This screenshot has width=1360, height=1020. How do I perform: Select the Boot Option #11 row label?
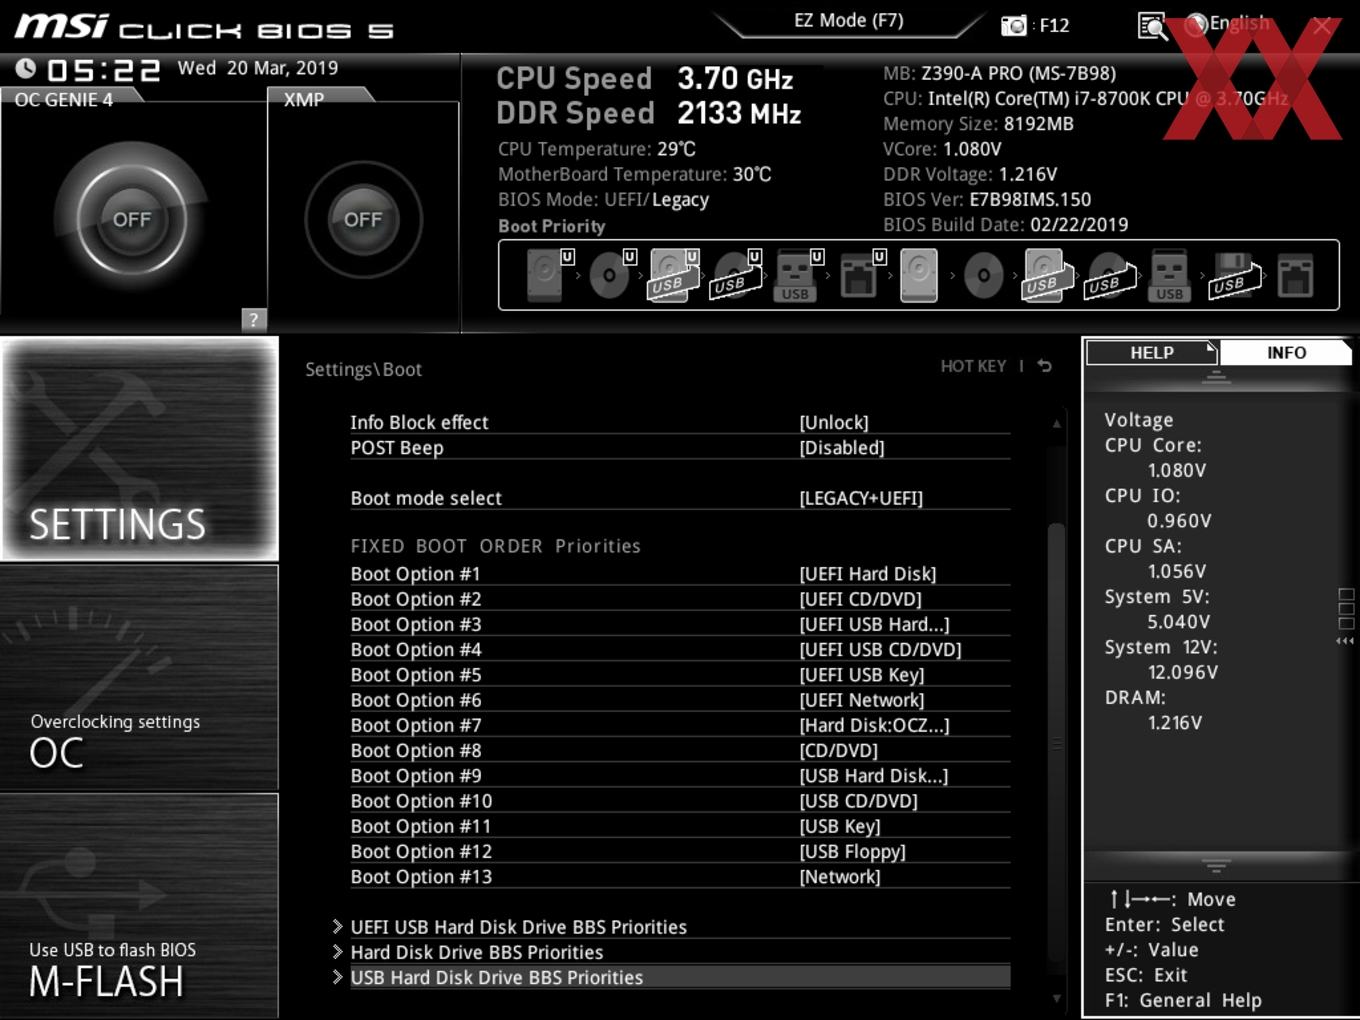pos(421,826)
